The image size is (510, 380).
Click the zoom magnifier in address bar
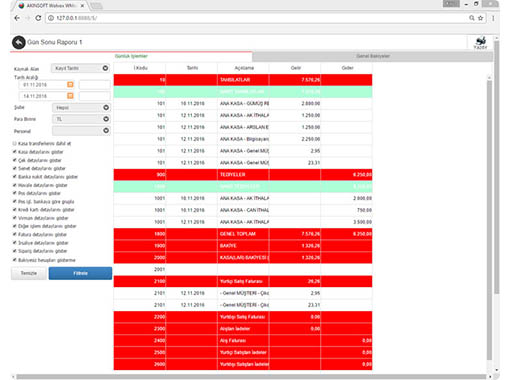click(472, 18)
